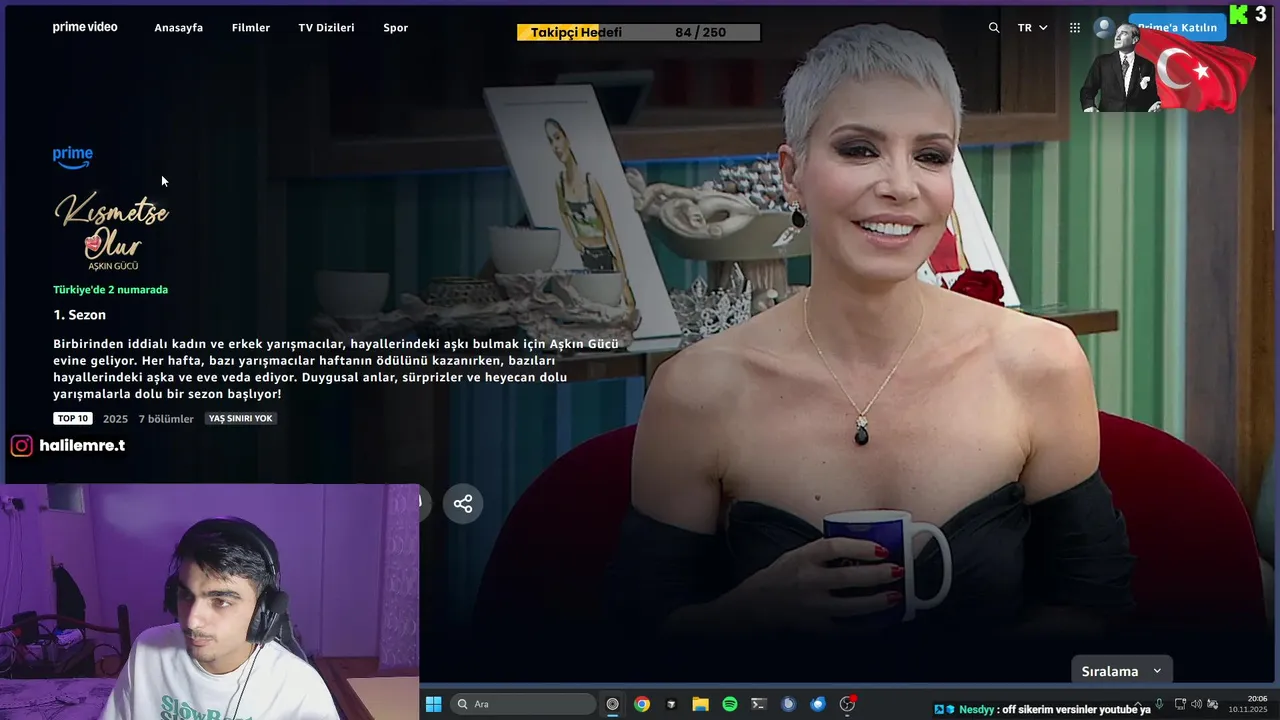Launch Google Chrome from the taskbar
Screen dimensions: 1280x720
click(x=642, y=704)
